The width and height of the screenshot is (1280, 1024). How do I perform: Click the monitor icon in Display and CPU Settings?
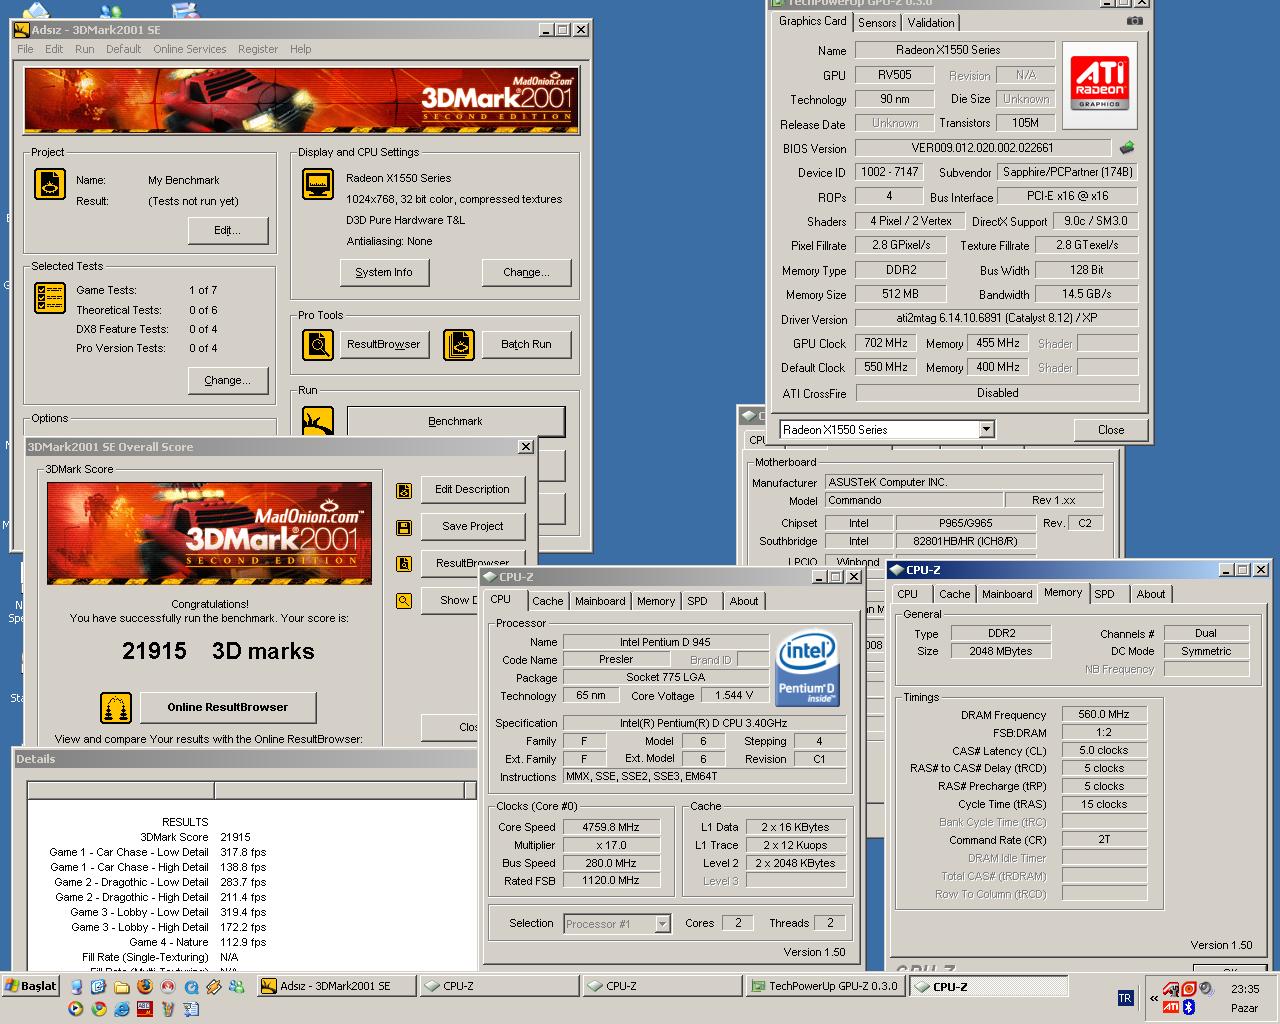(318, 184)
